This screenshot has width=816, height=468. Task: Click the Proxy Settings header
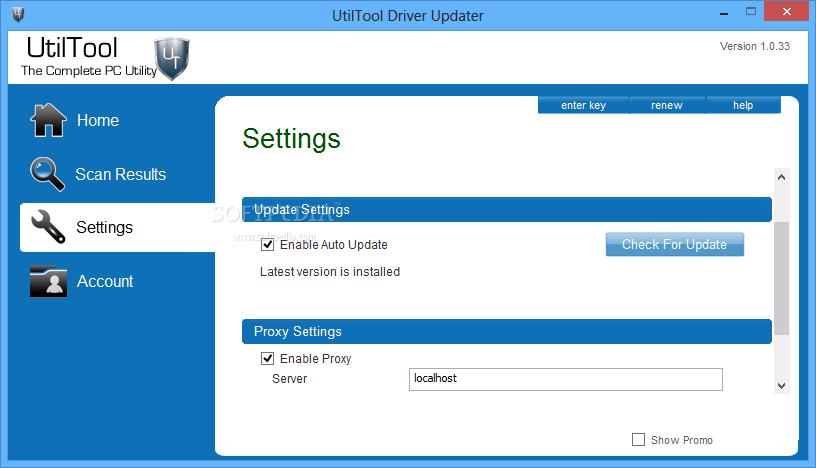coord(507,331)
